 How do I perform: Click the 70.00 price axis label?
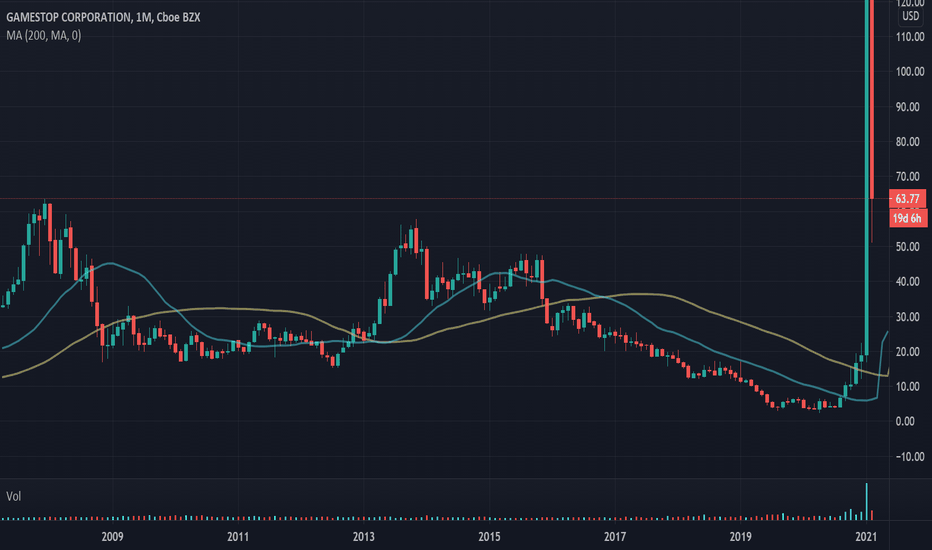pos(908,177)
